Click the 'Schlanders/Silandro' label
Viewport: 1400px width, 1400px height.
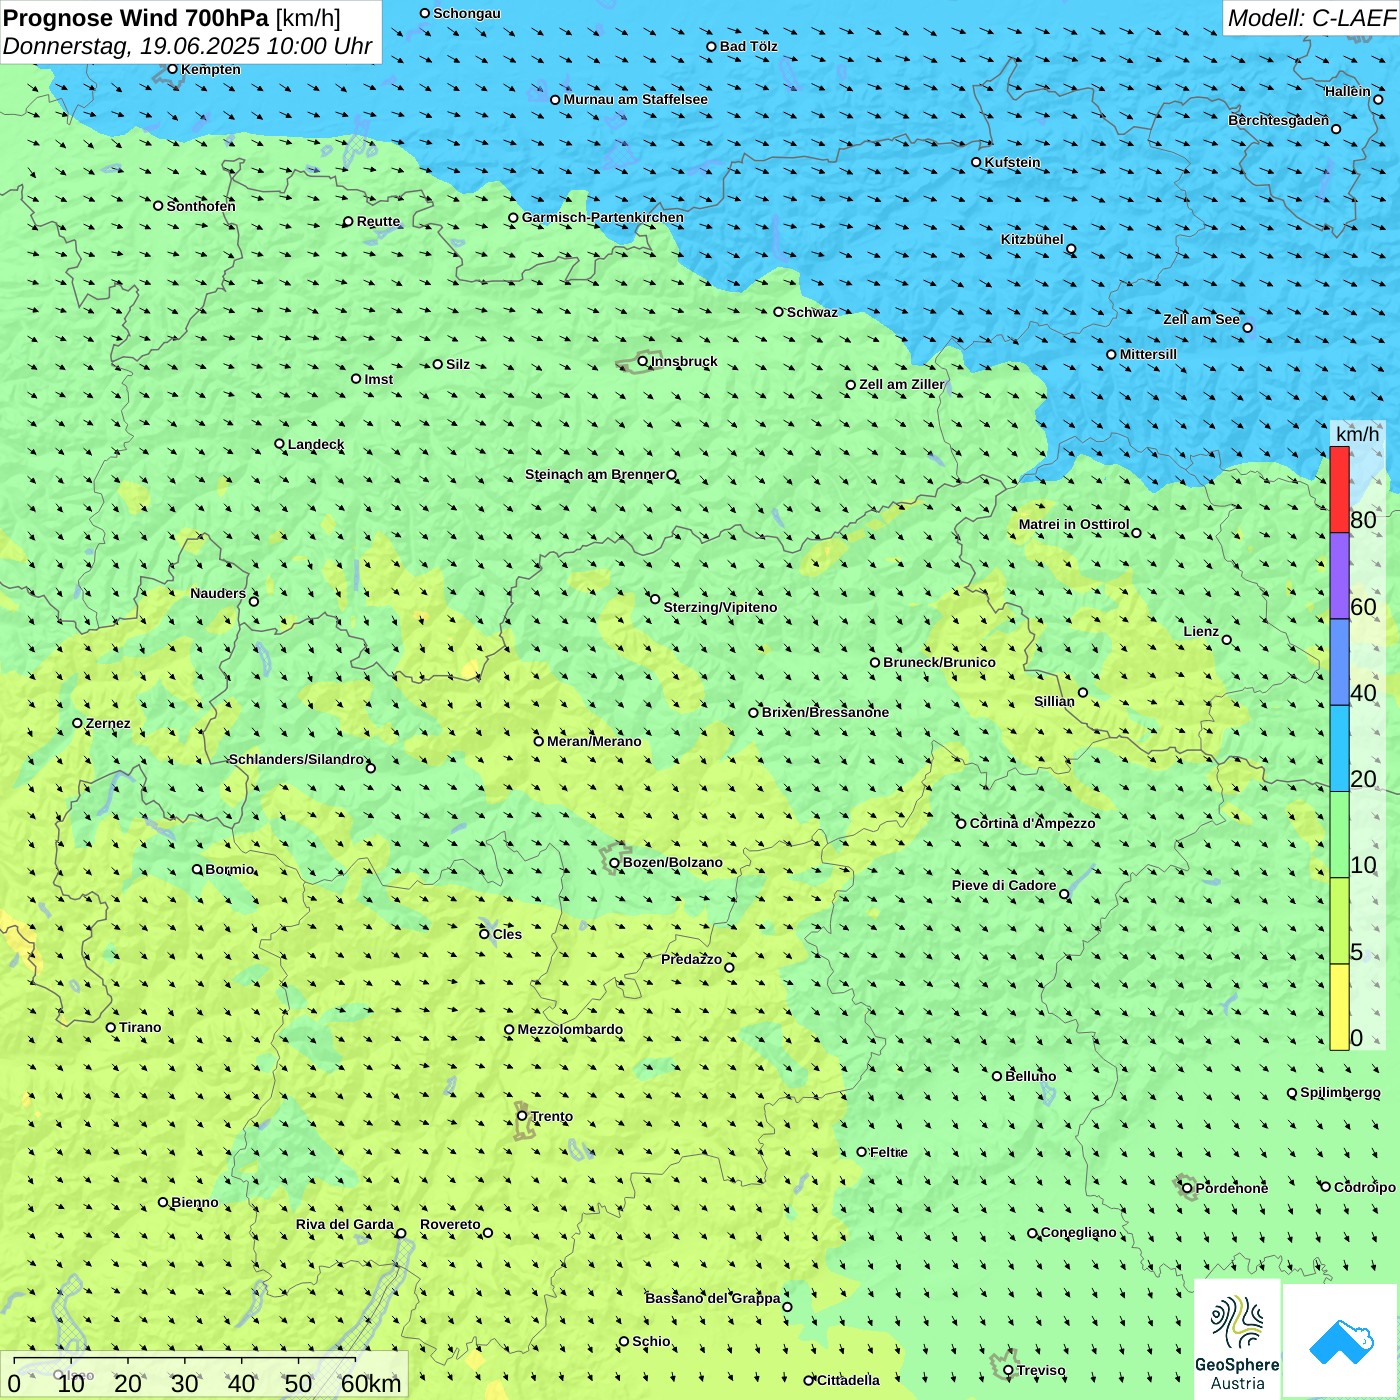click(296, 759)
